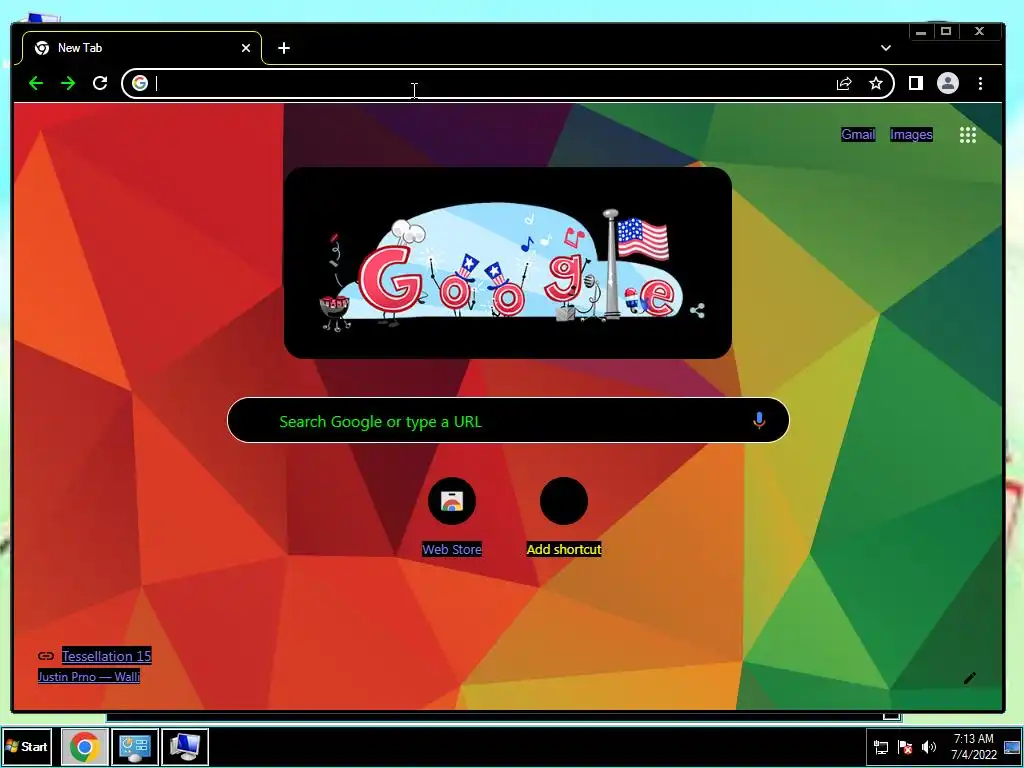Start voice search with the microphone
Image resolution: width=1024 pixels, height=768 pixels.
[x=758, y=421]
